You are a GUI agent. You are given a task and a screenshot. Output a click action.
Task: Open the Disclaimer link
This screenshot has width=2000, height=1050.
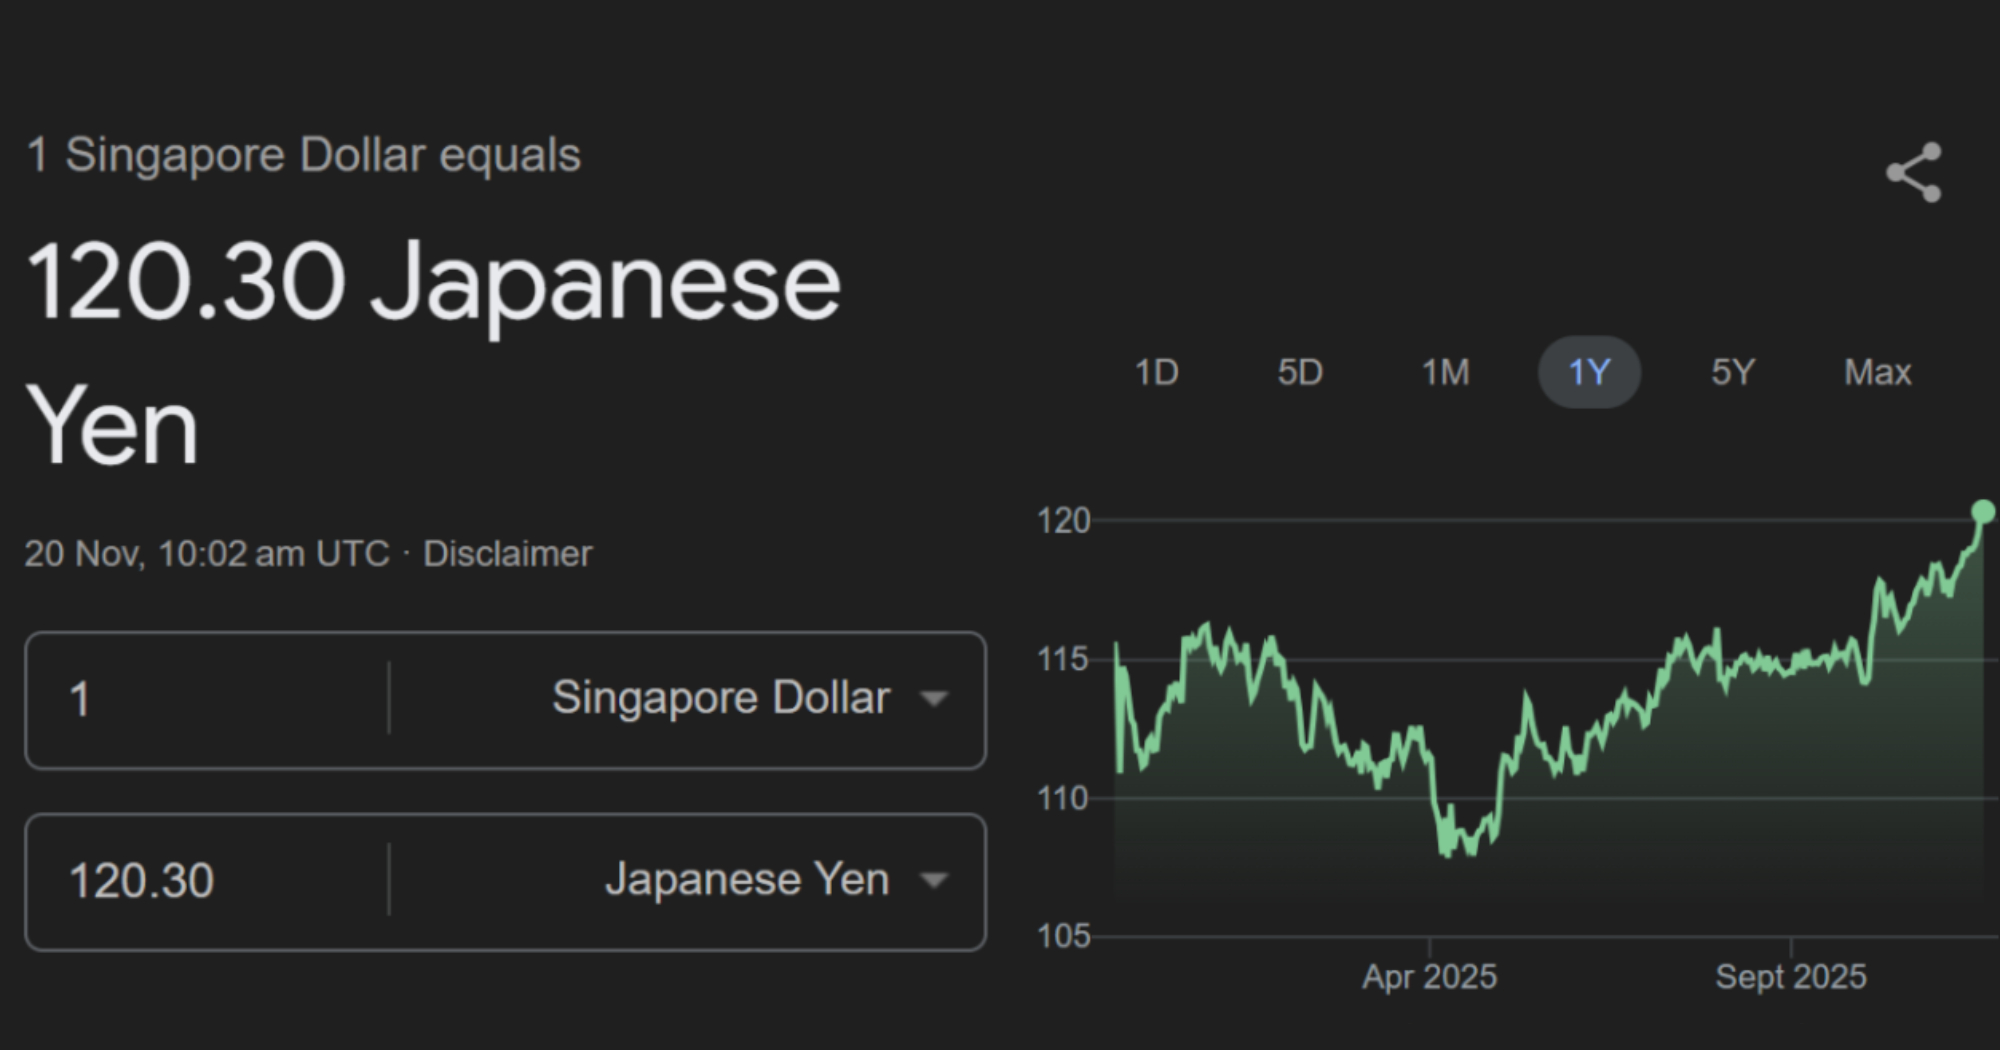[x=507, y=553]
